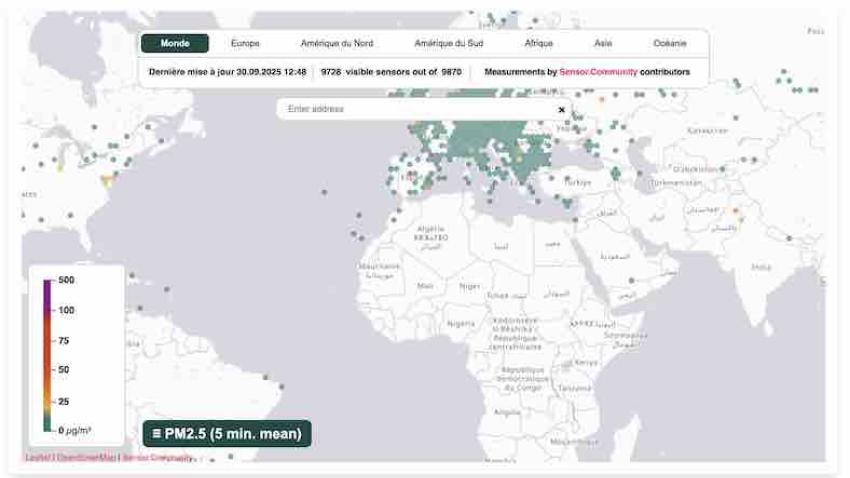Viewport: 850px width, 478px height.
Task: Select the Océanie tab
Action: tap(670, 43)
